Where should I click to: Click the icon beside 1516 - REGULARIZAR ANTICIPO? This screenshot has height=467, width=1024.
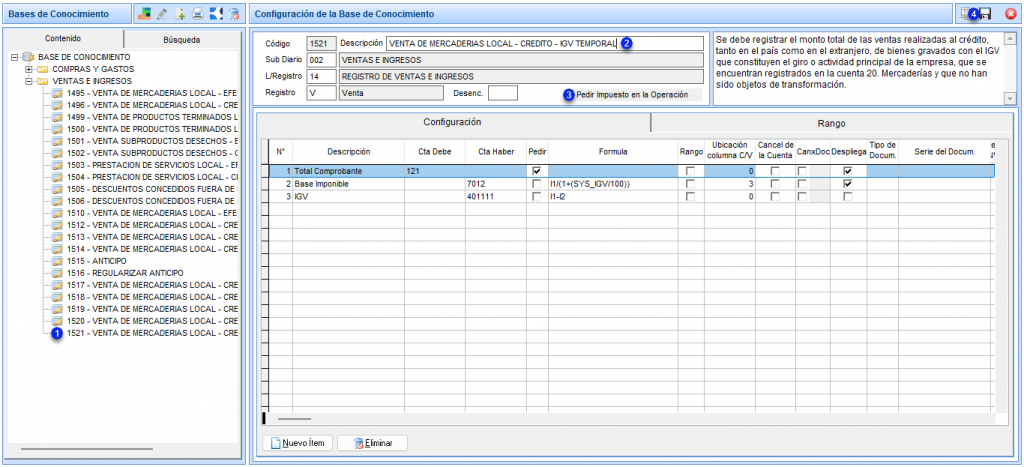(57, 273)
